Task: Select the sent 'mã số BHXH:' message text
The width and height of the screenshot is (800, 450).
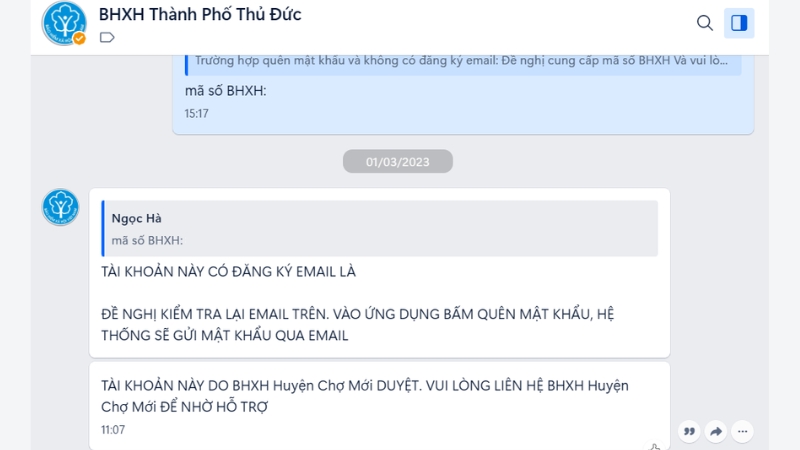Action: click(226, 91)
